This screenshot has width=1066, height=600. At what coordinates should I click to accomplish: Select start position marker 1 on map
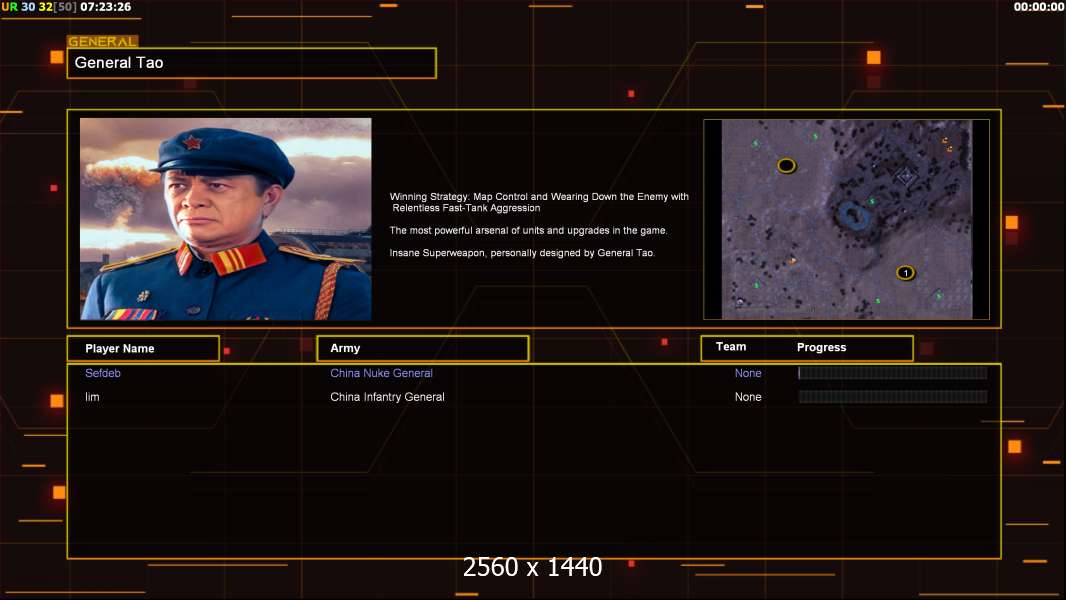click(905, 272)
